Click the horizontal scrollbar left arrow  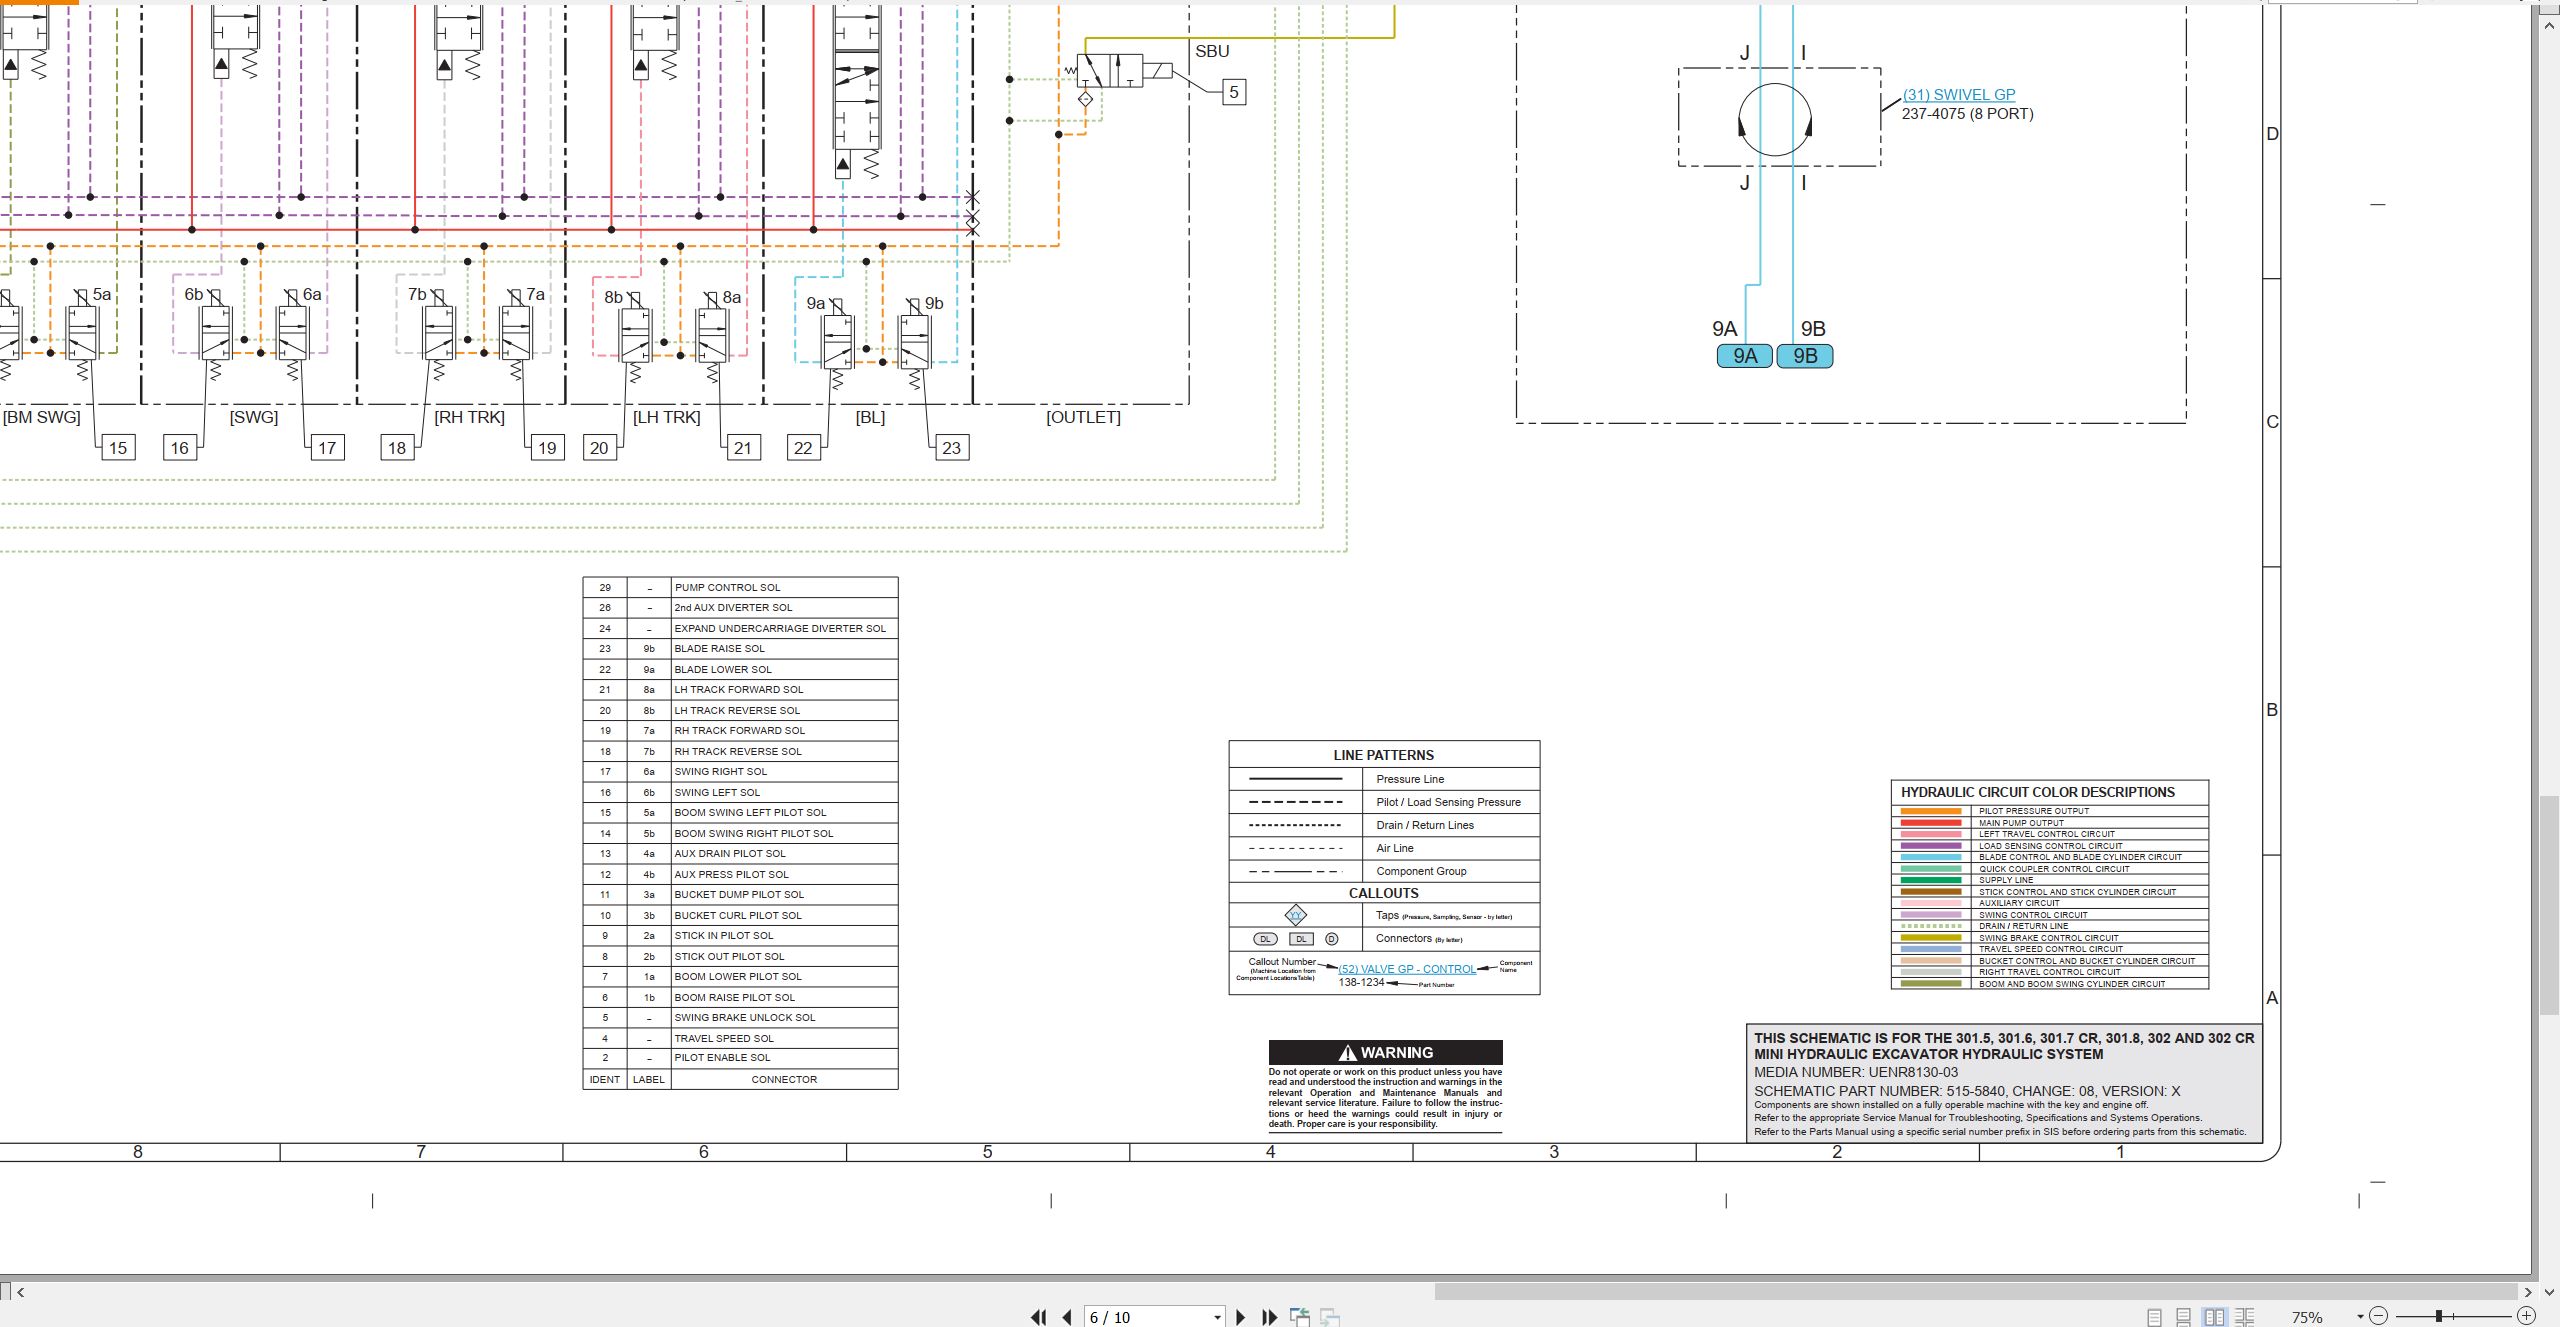pyautogui.click(x=21, y=1292)
